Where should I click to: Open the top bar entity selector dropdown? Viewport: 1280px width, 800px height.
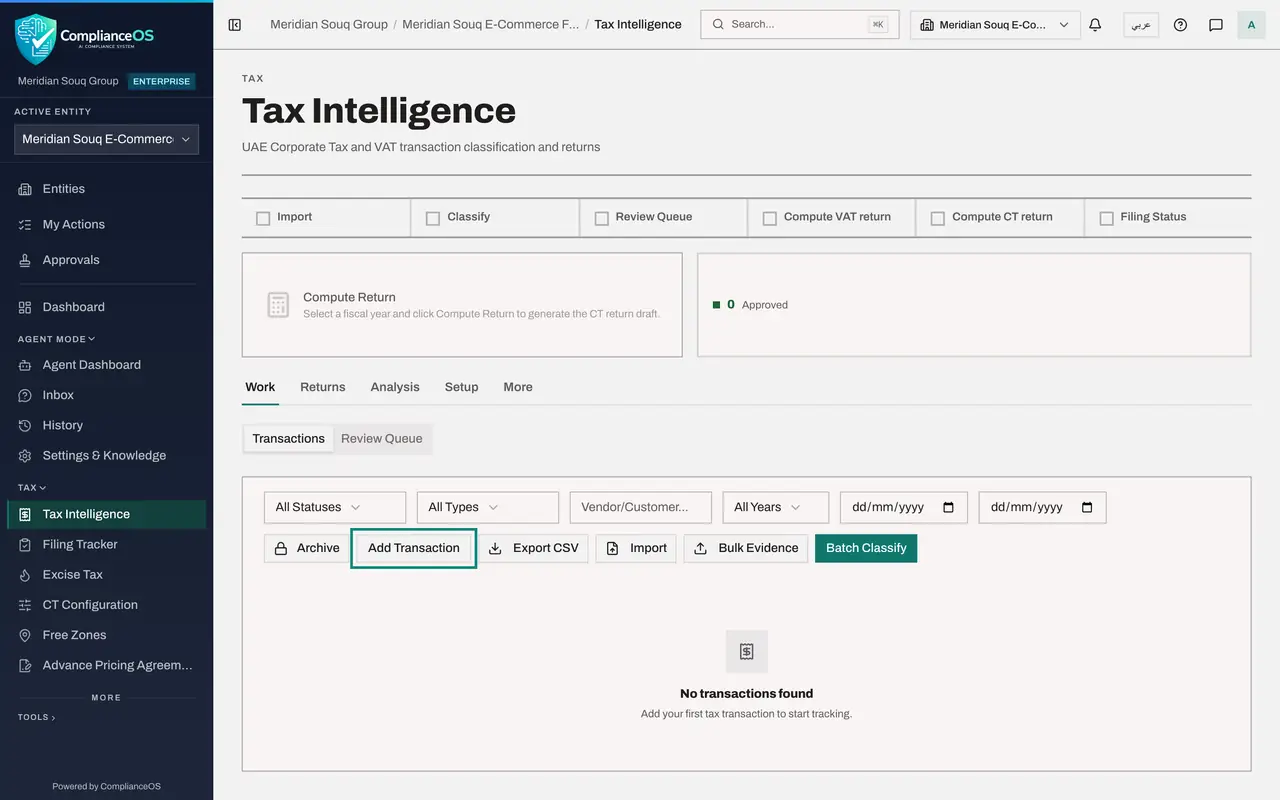pyautogui.click(x=995, y=25)
